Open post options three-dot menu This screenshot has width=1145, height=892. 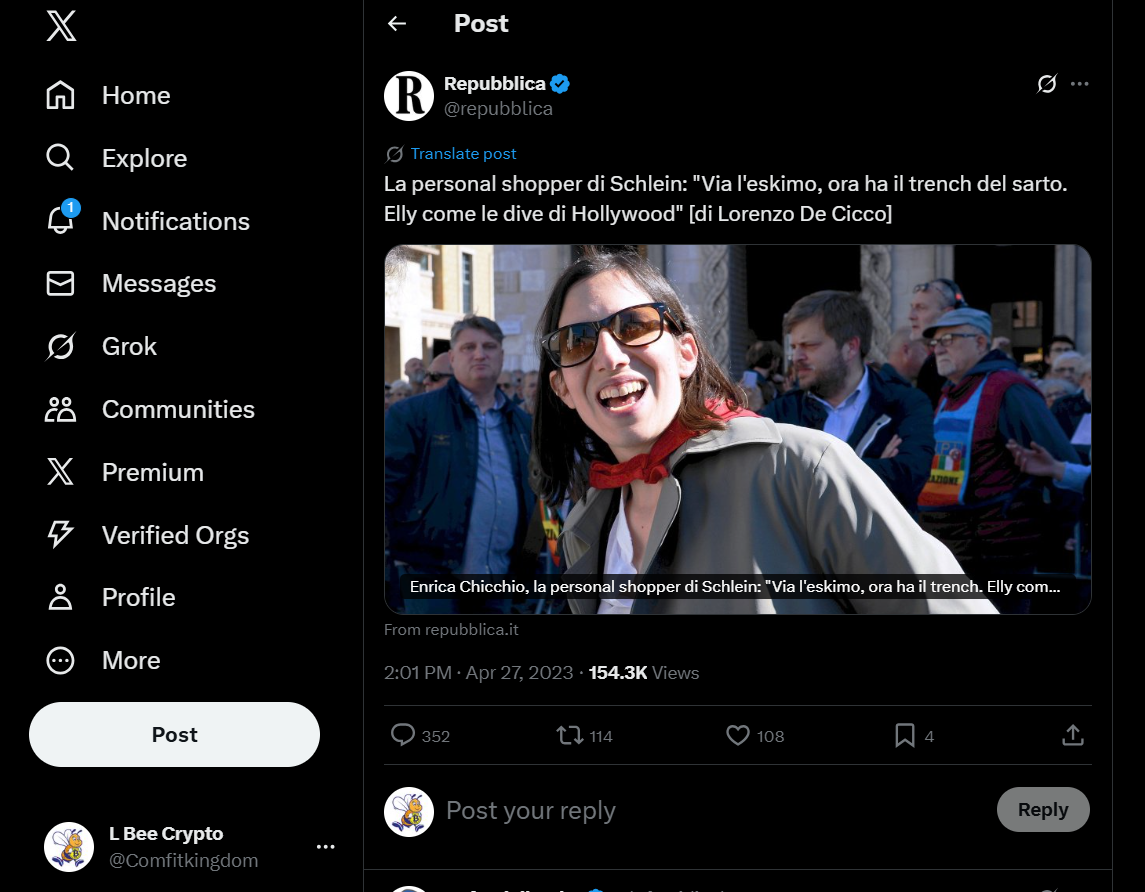[1080, 84]
